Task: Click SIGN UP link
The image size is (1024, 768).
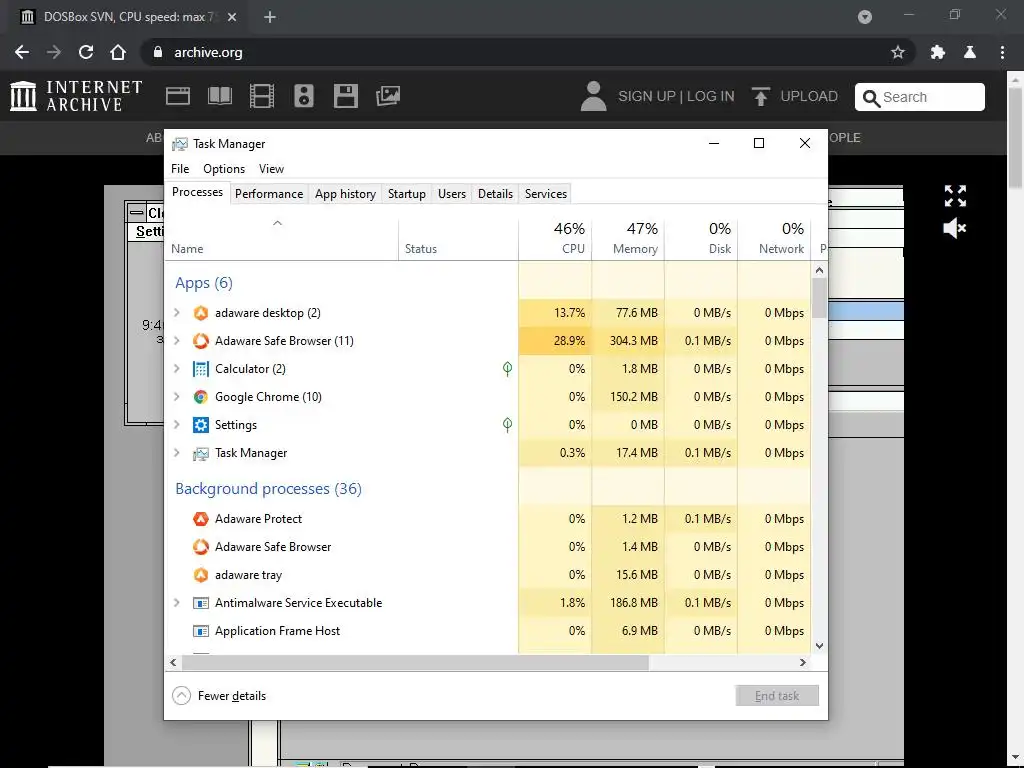Action: point(647,97)
